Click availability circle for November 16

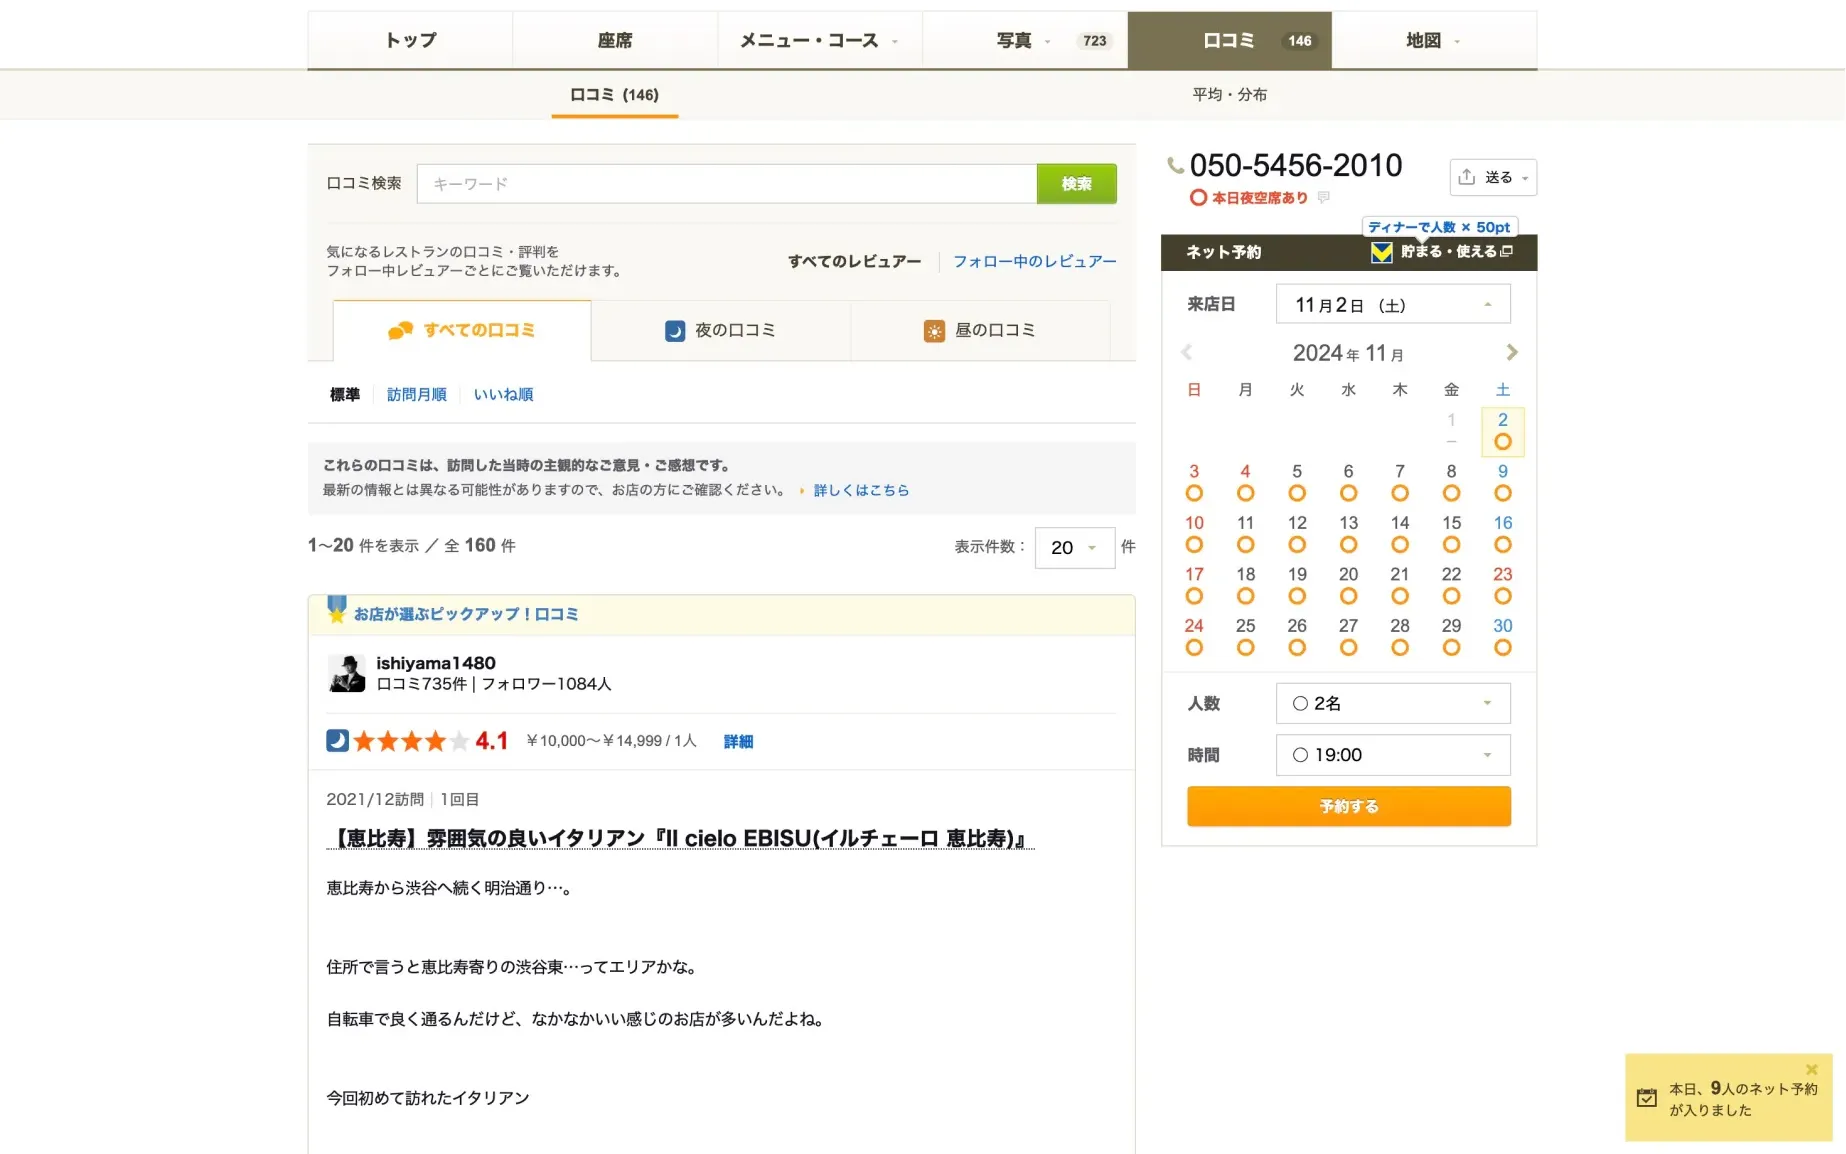click(1502, 545)
